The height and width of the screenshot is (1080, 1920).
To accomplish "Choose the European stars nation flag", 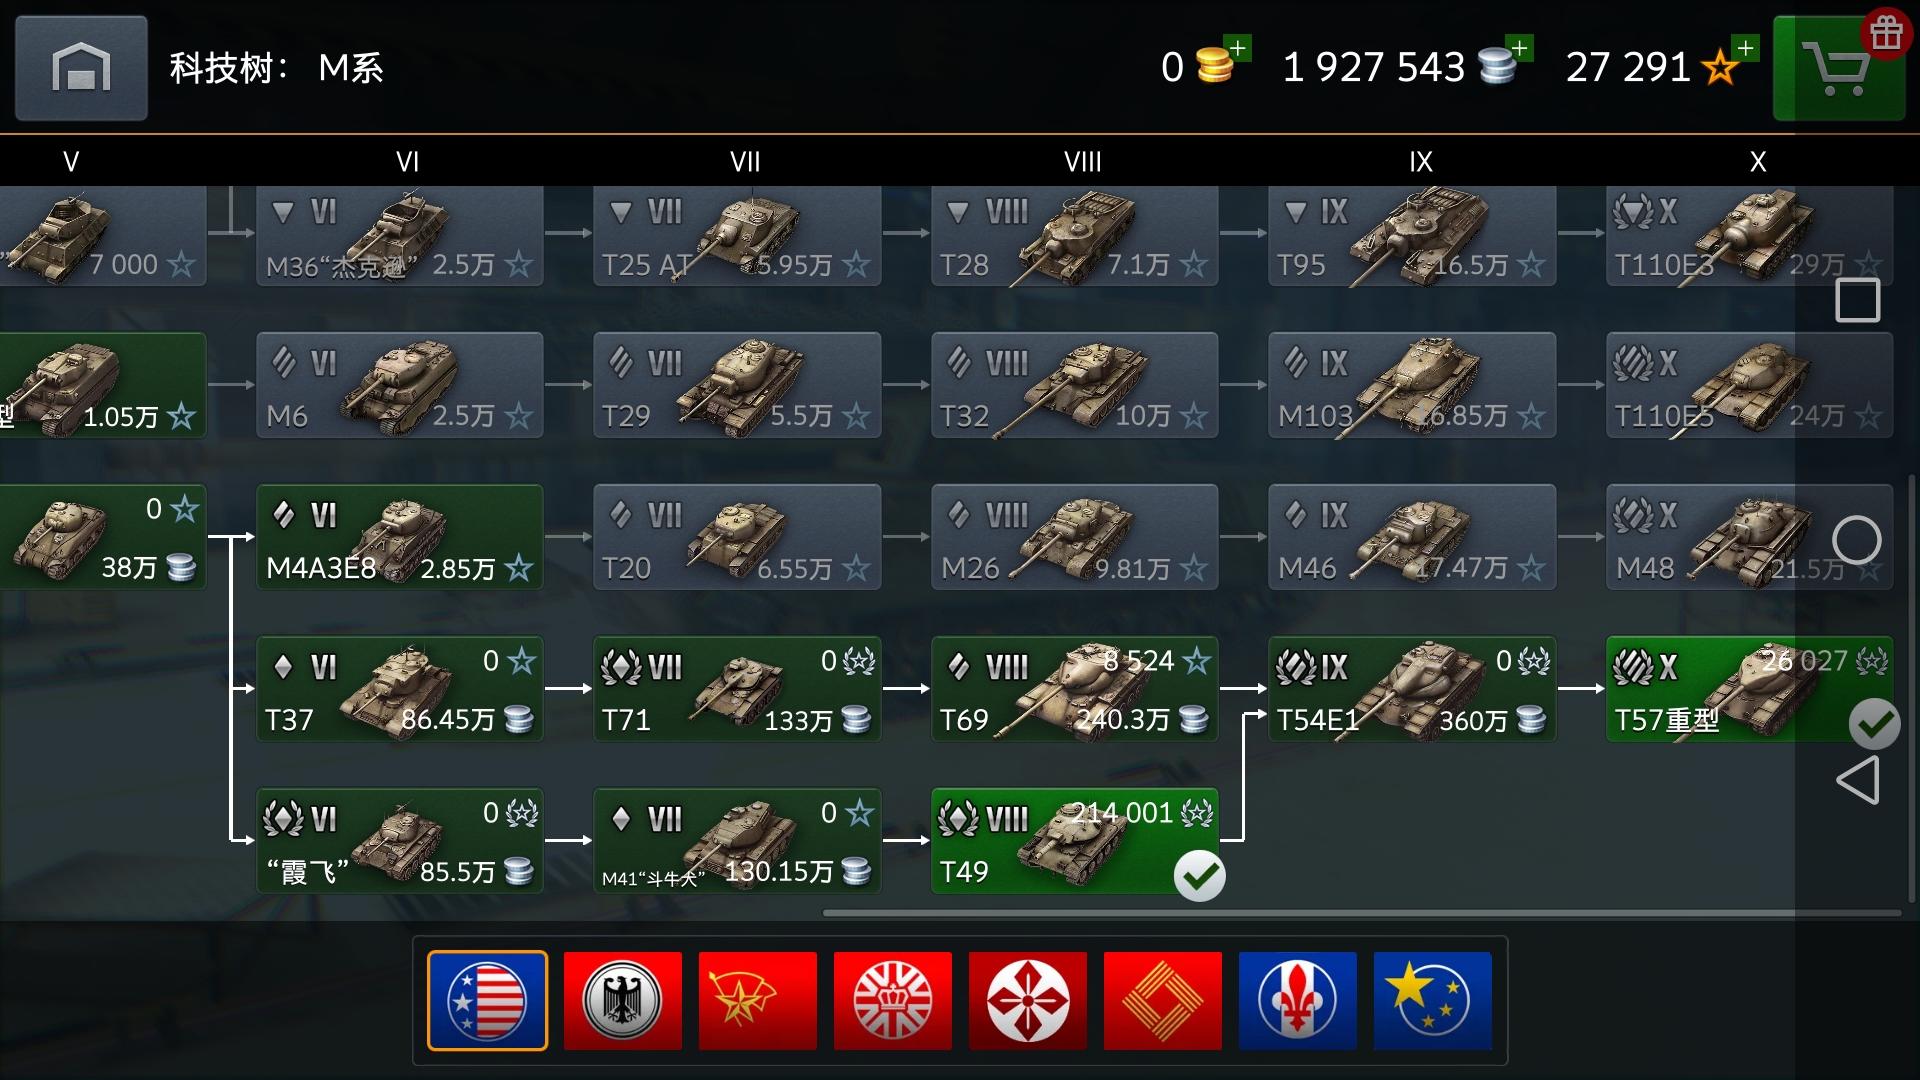I will click(x=1432, y=1000).
